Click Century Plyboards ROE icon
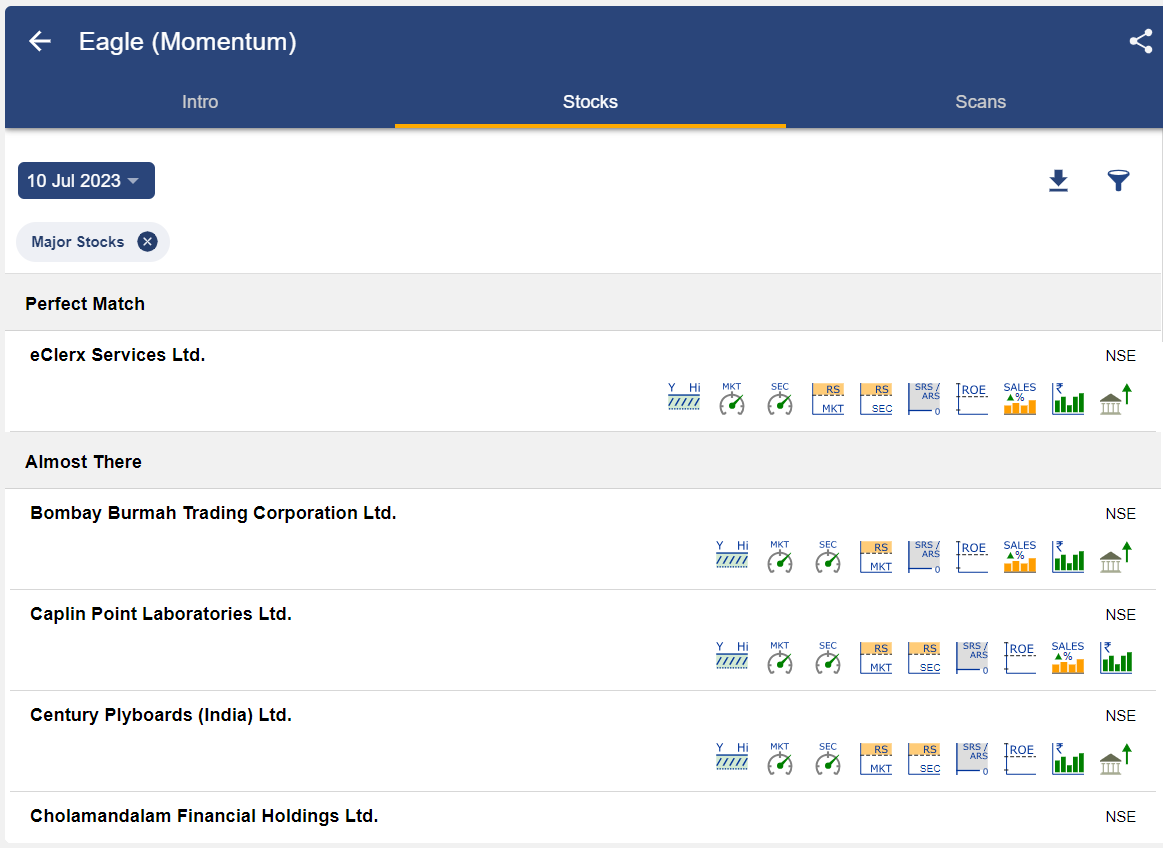This screenshot has width=1163, height=848. click(1020, 758)
